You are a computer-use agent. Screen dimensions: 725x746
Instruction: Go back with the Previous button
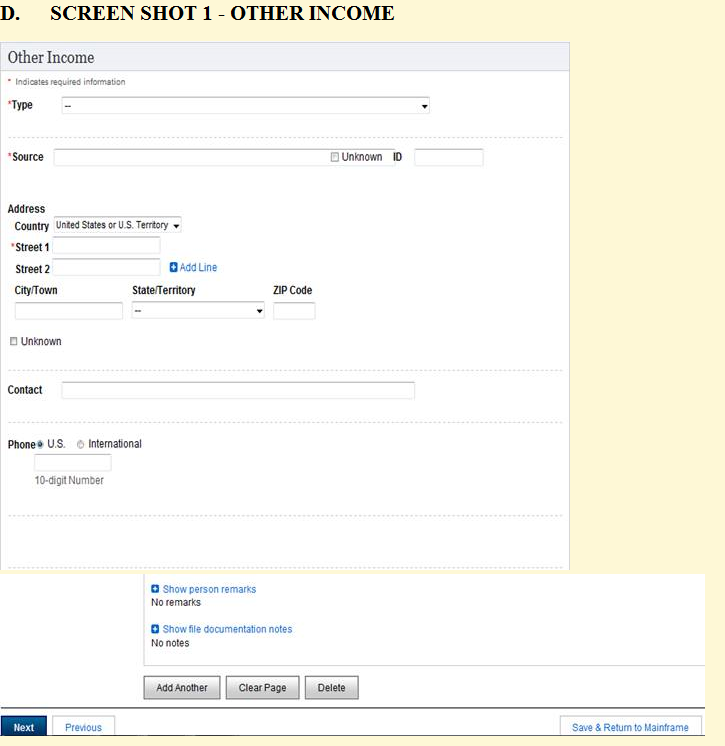pyautogui.click(x=83, y=727)
